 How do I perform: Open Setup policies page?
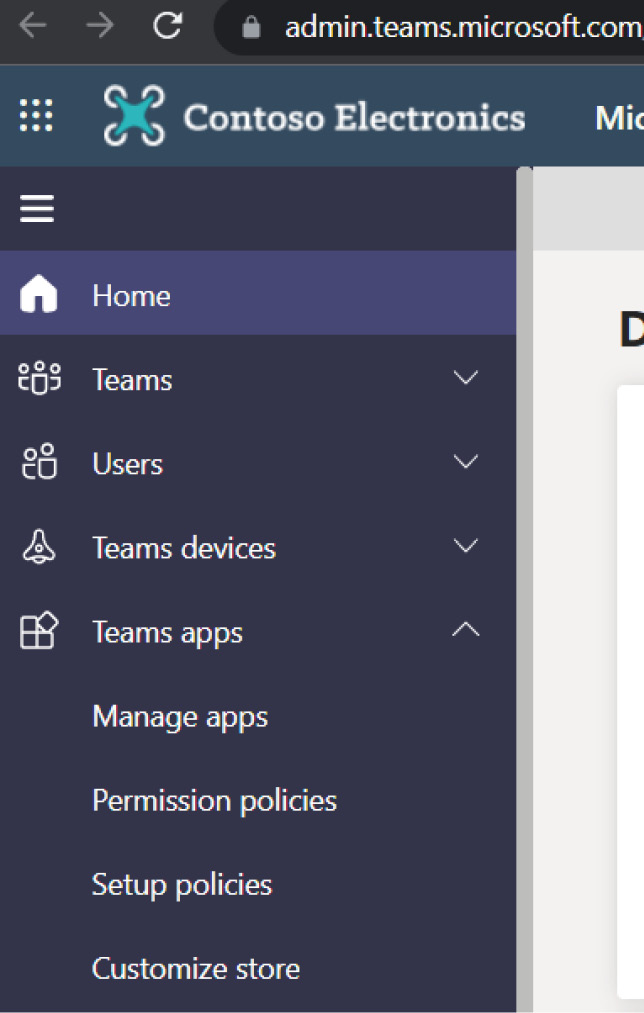tap(182, 885)
